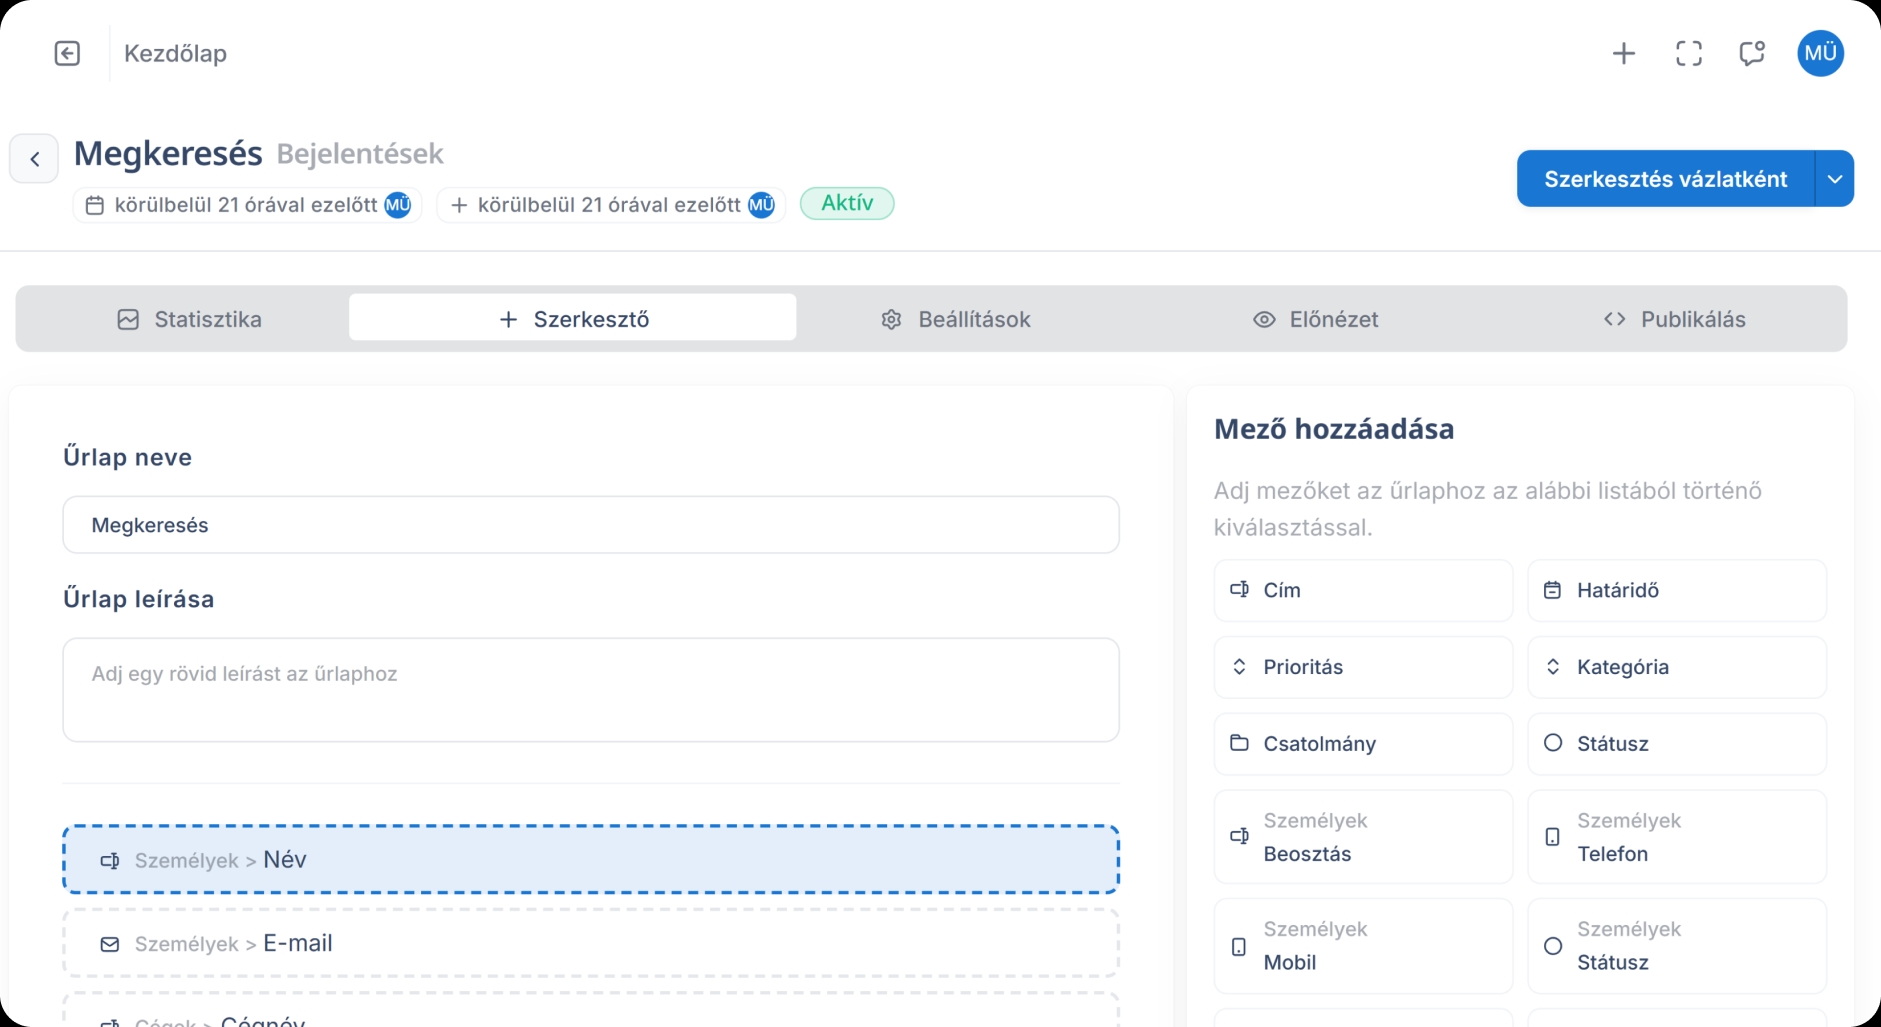Expand the Szerkesztés vázlatként dropdown arrow
Screen dimensions: 1881x1027
coord(1836,178)
